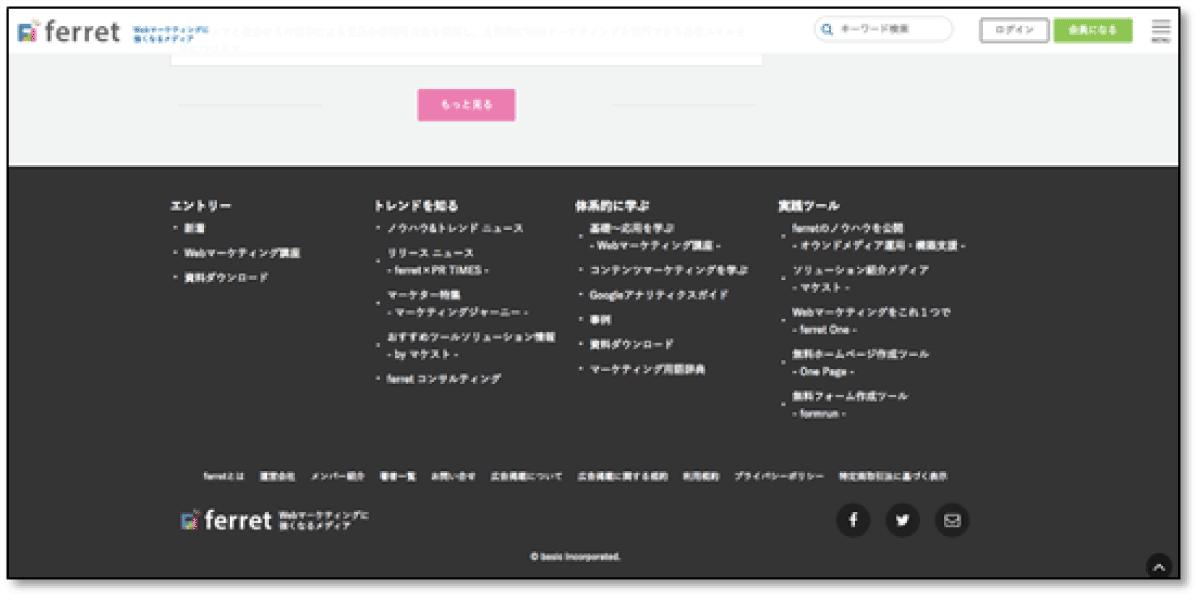This screenshot has height=600, width=1200.
Task: Open マーケティング用語辞典 link
Action: pos(647,370)
